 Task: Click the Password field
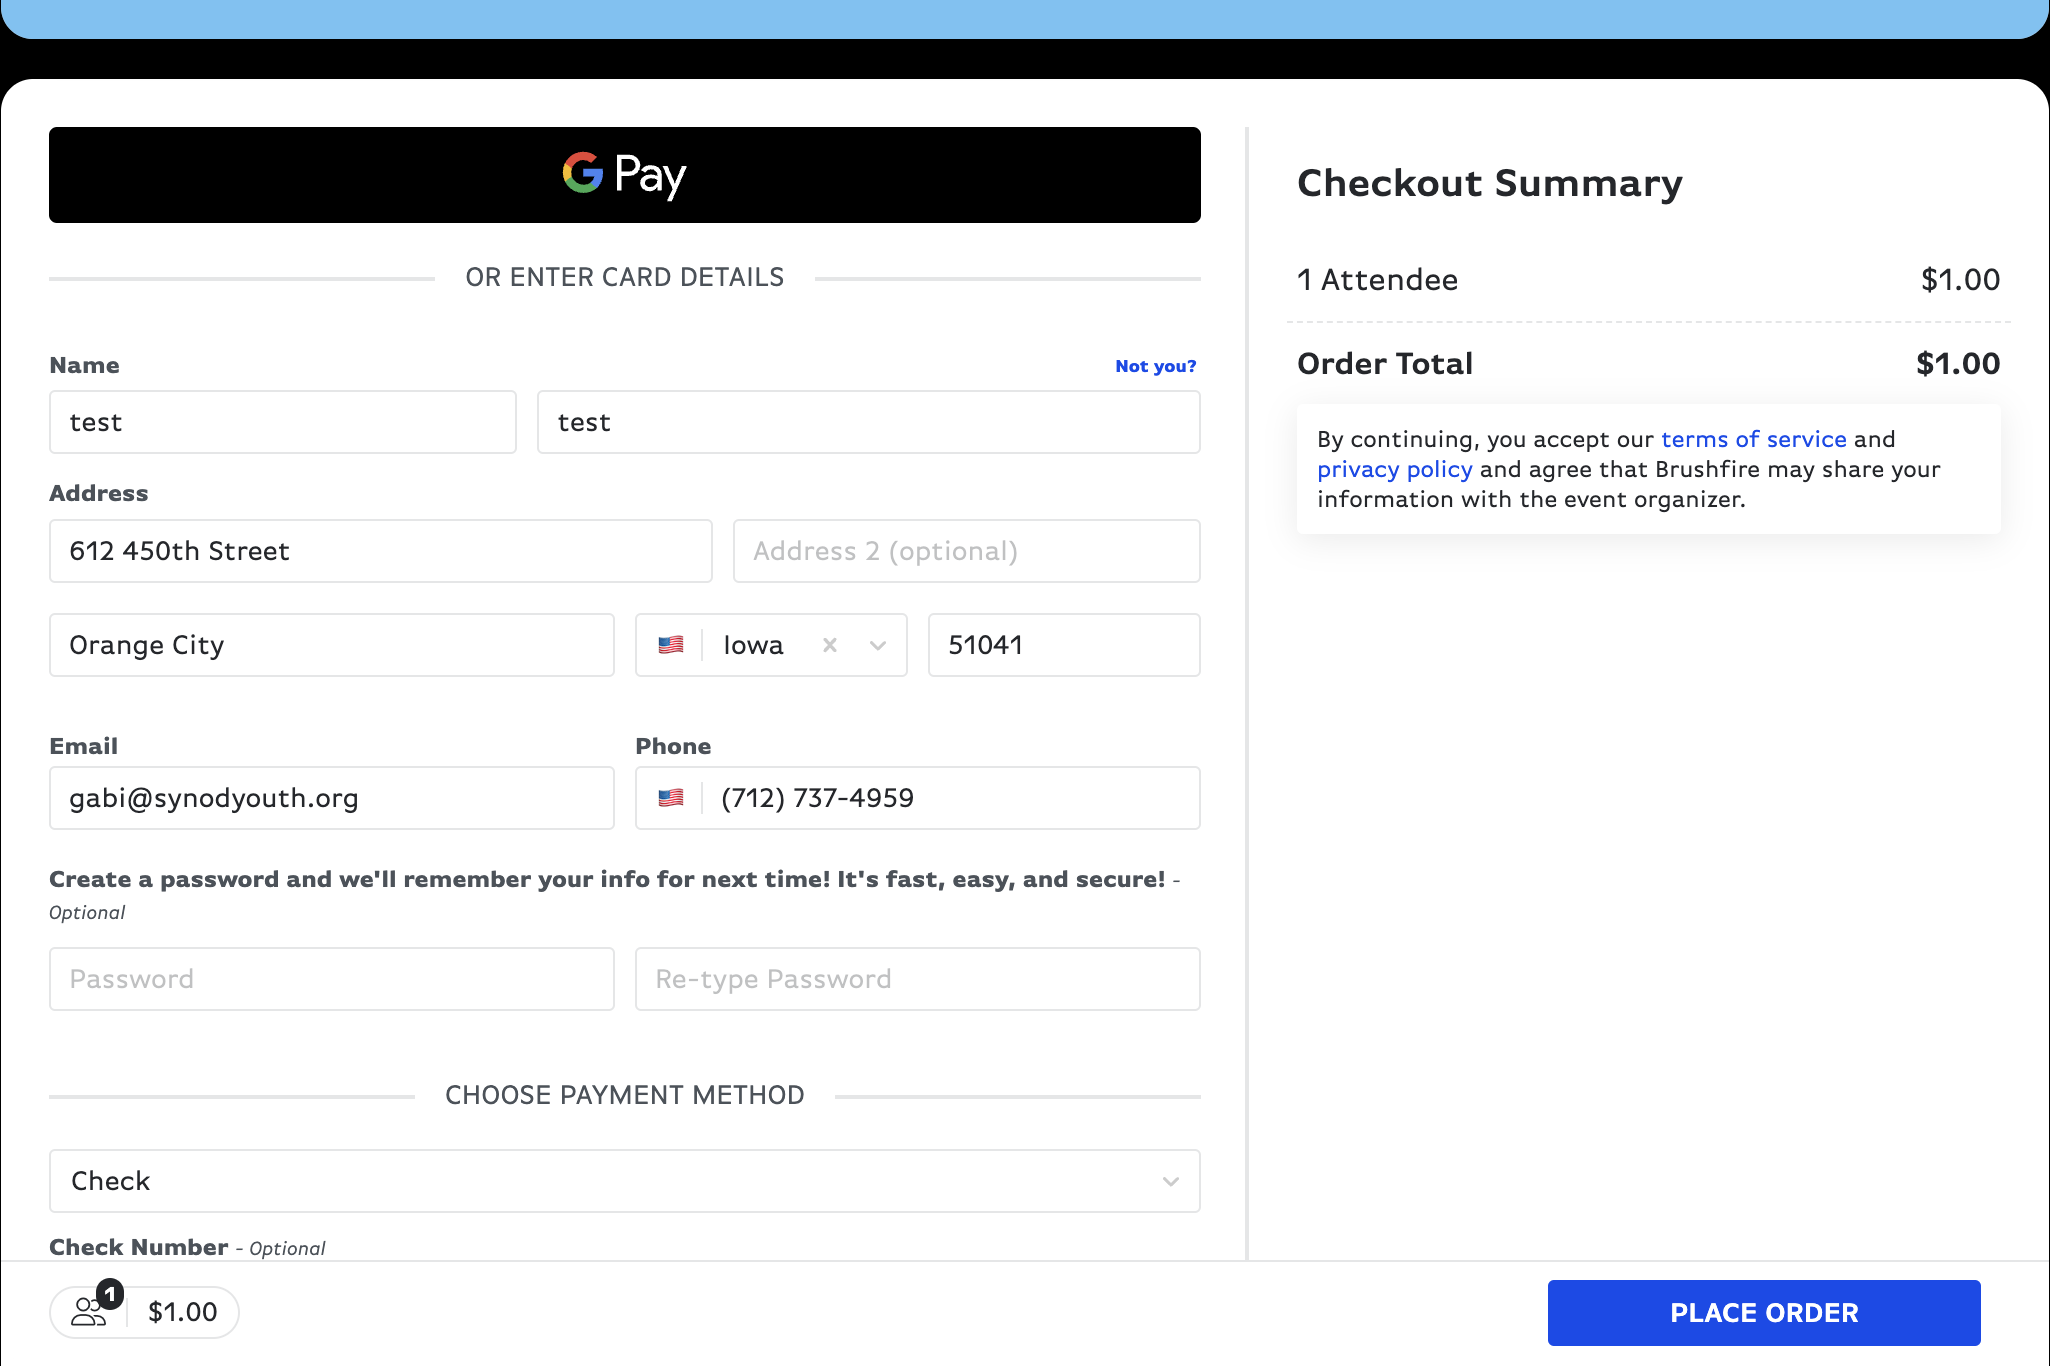point(332,979)
